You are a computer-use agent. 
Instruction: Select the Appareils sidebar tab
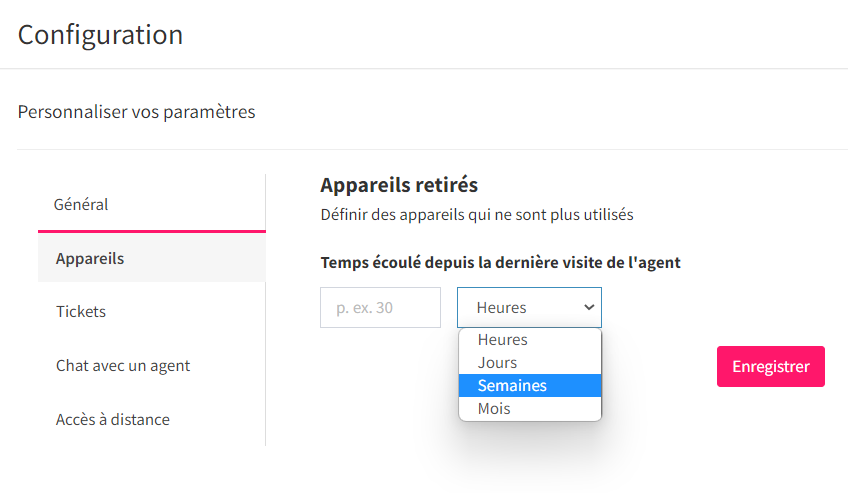point(151,258)
